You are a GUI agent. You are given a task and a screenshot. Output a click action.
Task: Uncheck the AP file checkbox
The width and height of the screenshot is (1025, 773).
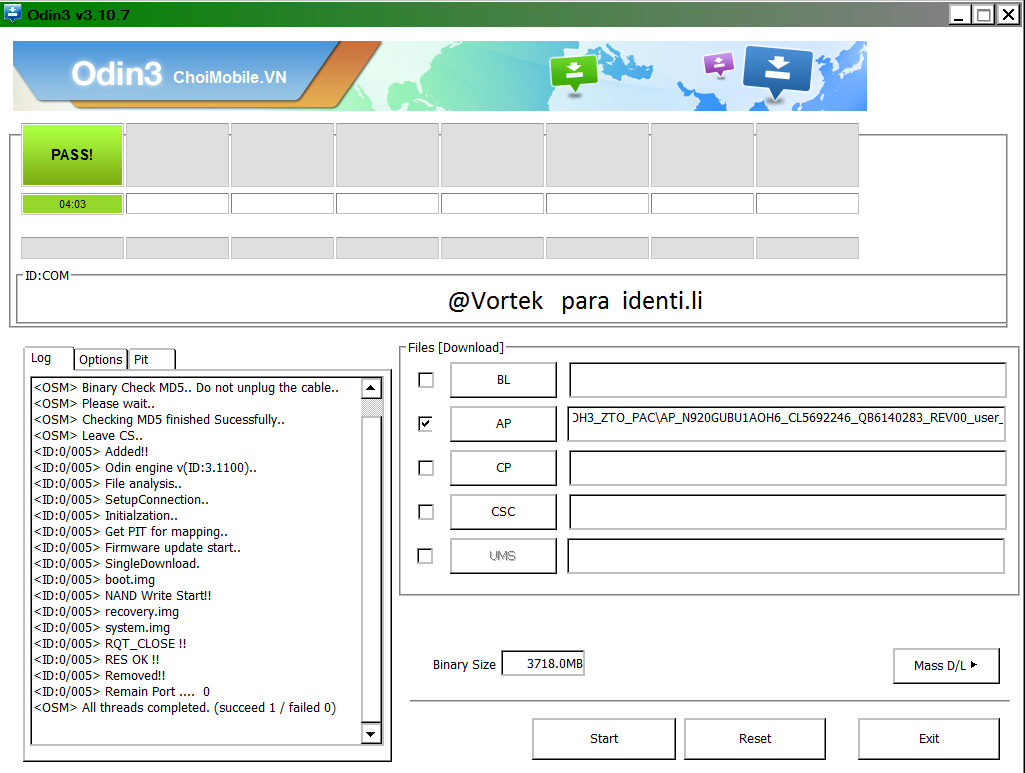(426, 423)
